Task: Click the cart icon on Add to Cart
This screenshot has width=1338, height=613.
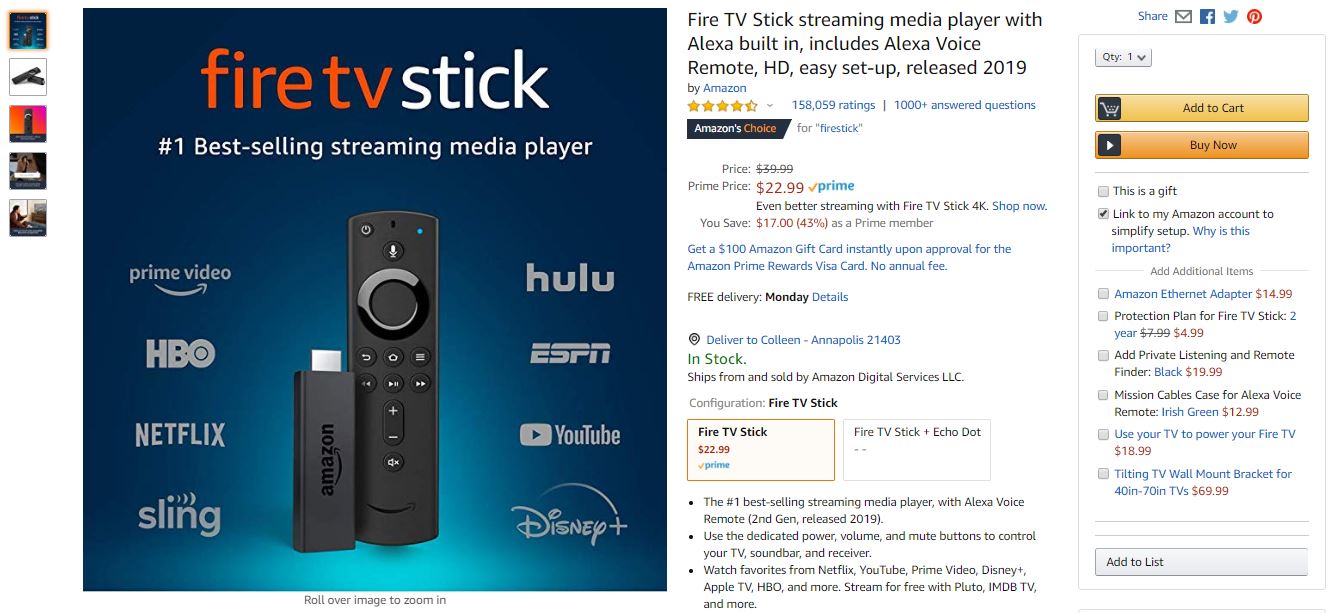Action: (x=1109, y=108)
